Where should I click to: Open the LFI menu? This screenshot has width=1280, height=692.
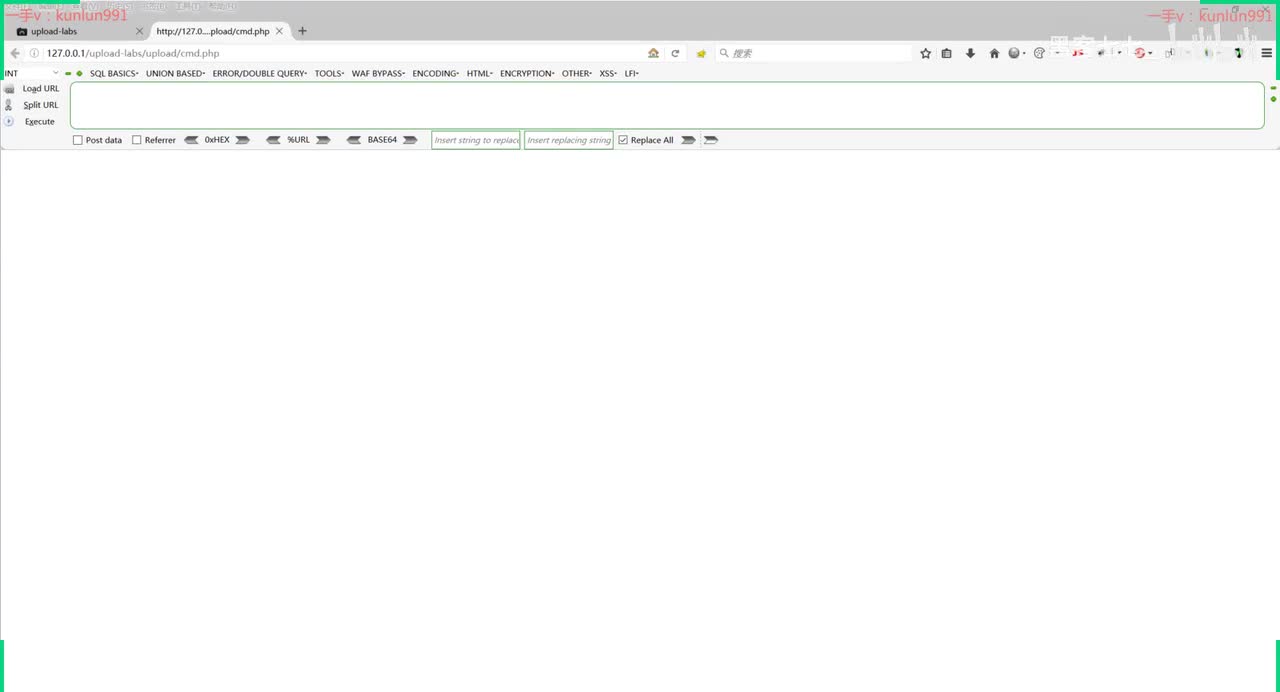631,73
